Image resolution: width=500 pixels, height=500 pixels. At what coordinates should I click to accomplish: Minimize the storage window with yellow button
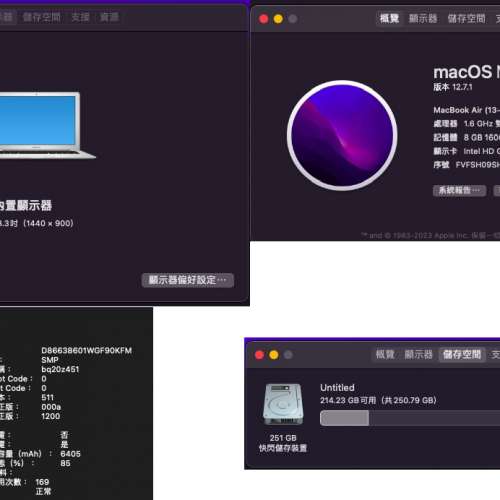click(x=274, y=355)
